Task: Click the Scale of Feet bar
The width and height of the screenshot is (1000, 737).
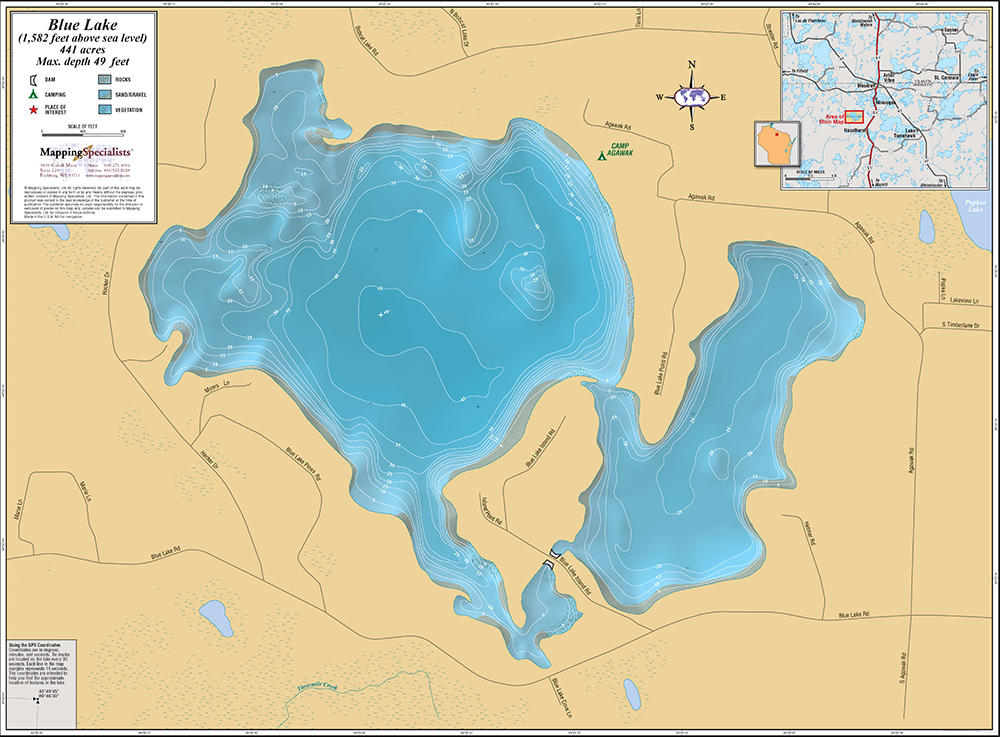Action: tap(82, 134)
